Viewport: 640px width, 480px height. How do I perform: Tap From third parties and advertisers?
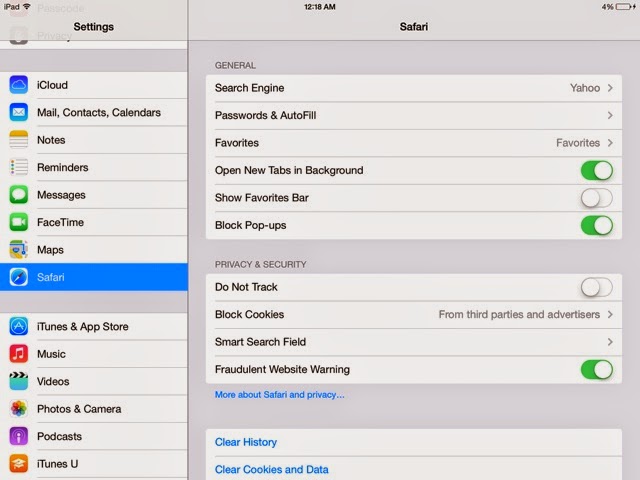[x=519, y=314]
